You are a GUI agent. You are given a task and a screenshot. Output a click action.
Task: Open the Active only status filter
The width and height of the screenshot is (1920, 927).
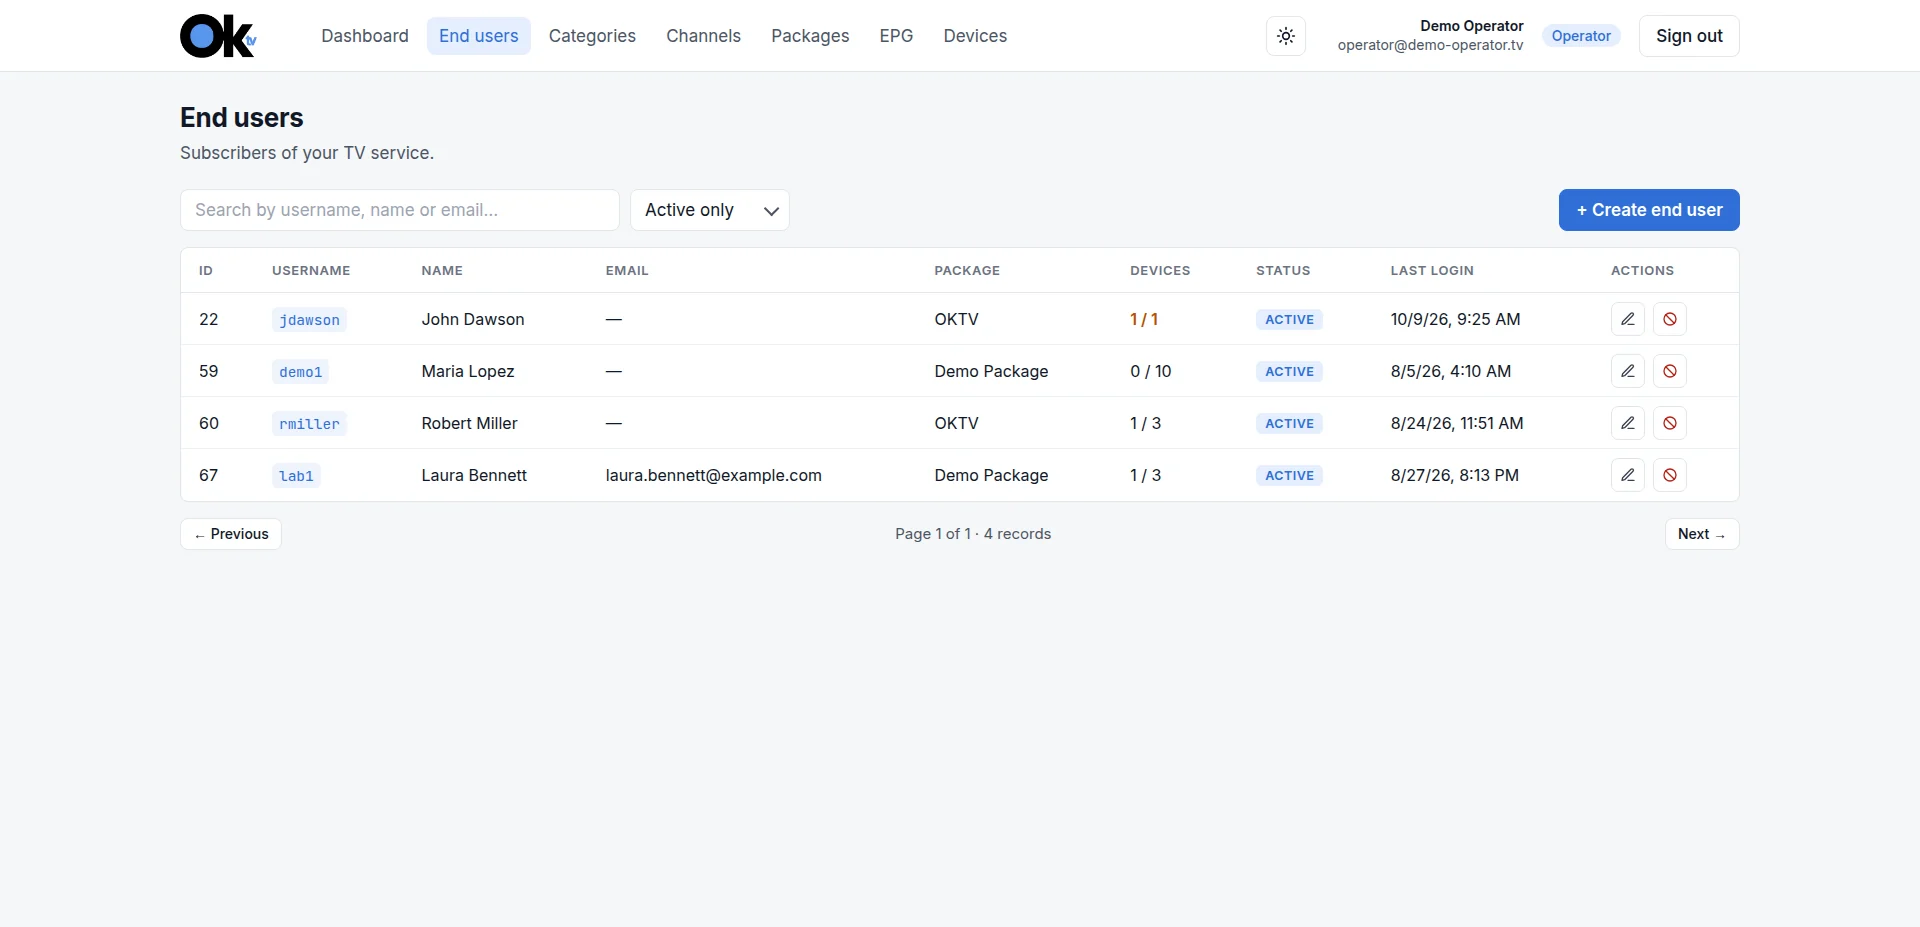pos(710,210)
